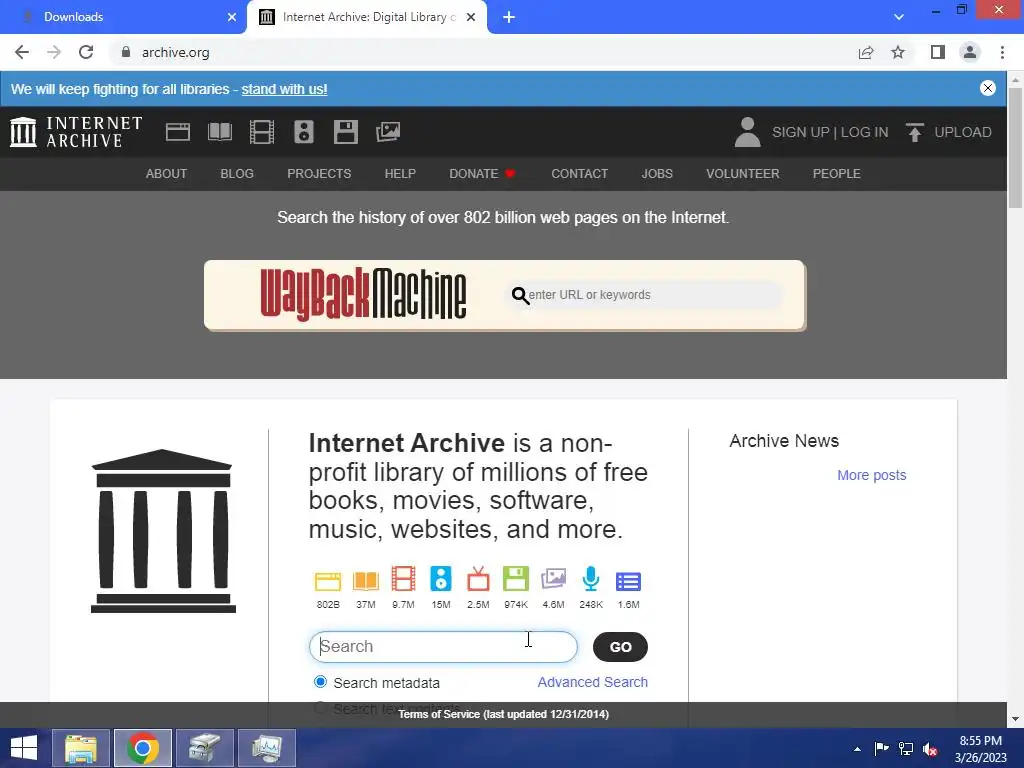Open Chrome's three-dot menu
The image size is (1024, 768).
1002,52
